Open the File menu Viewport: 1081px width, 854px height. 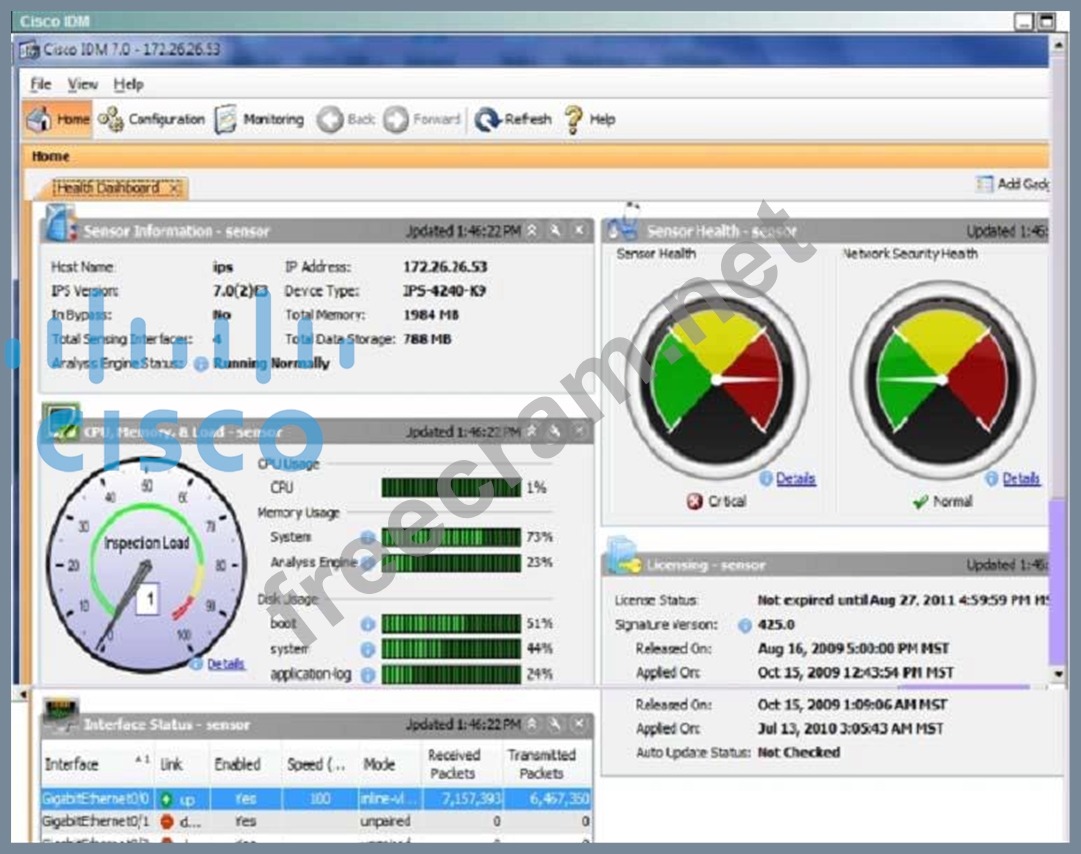tap(40, 84)
